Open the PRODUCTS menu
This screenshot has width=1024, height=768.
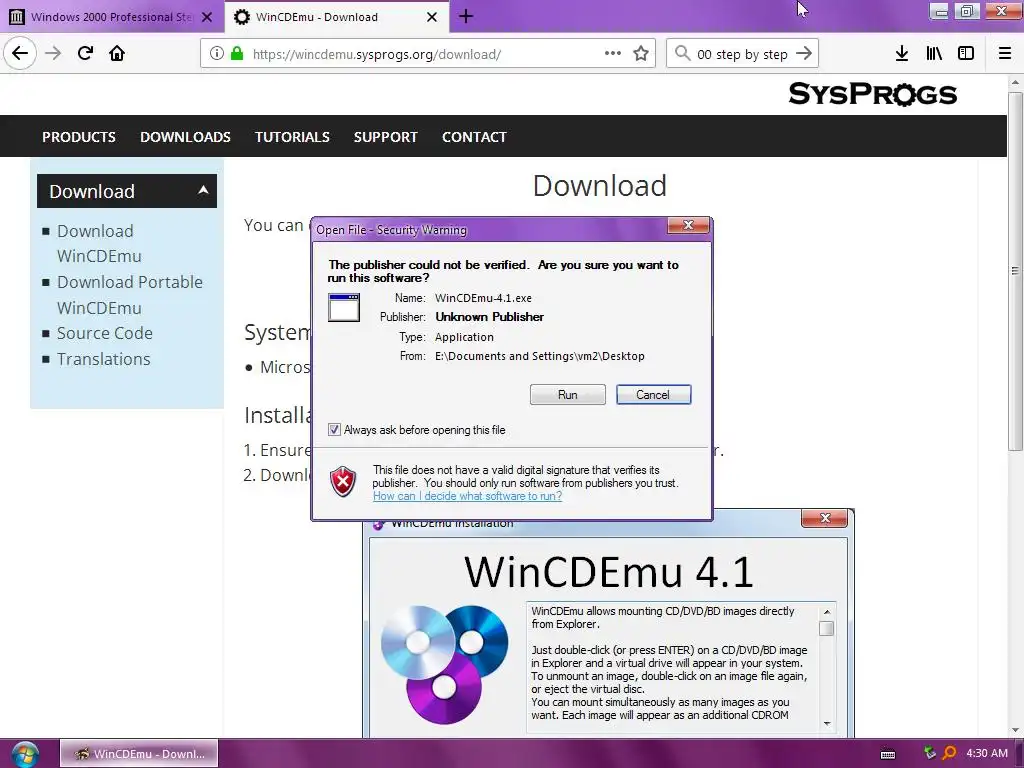(x=79, y=137)
